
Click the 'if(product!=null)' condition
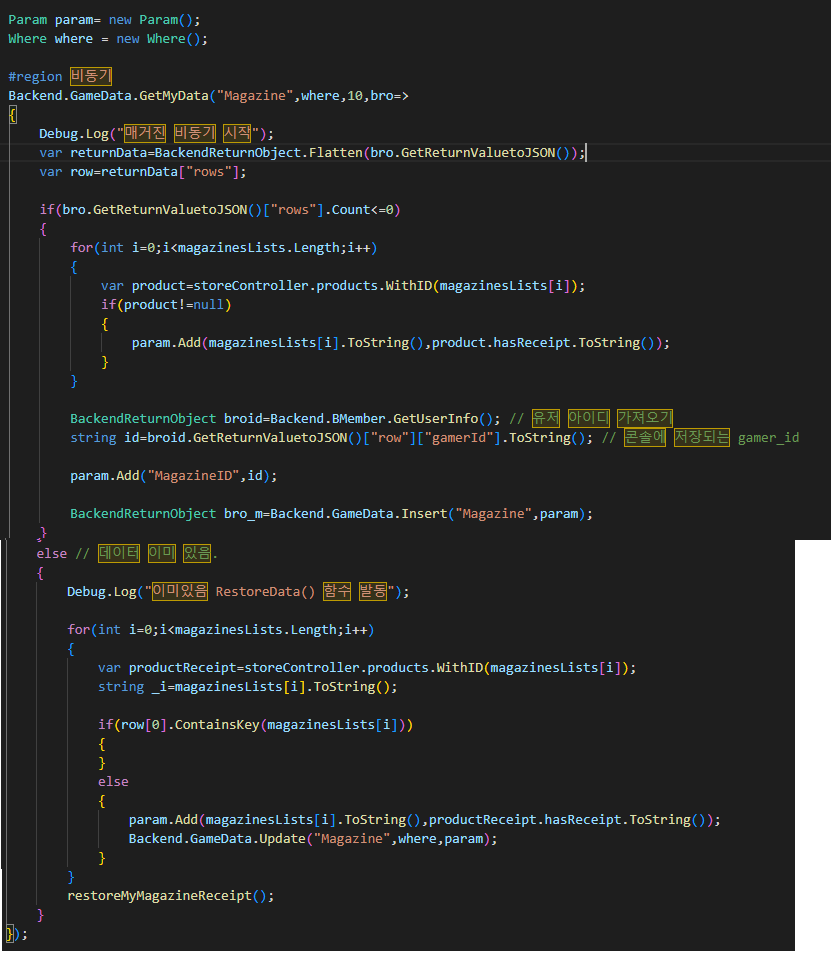(x=166, y=305)
